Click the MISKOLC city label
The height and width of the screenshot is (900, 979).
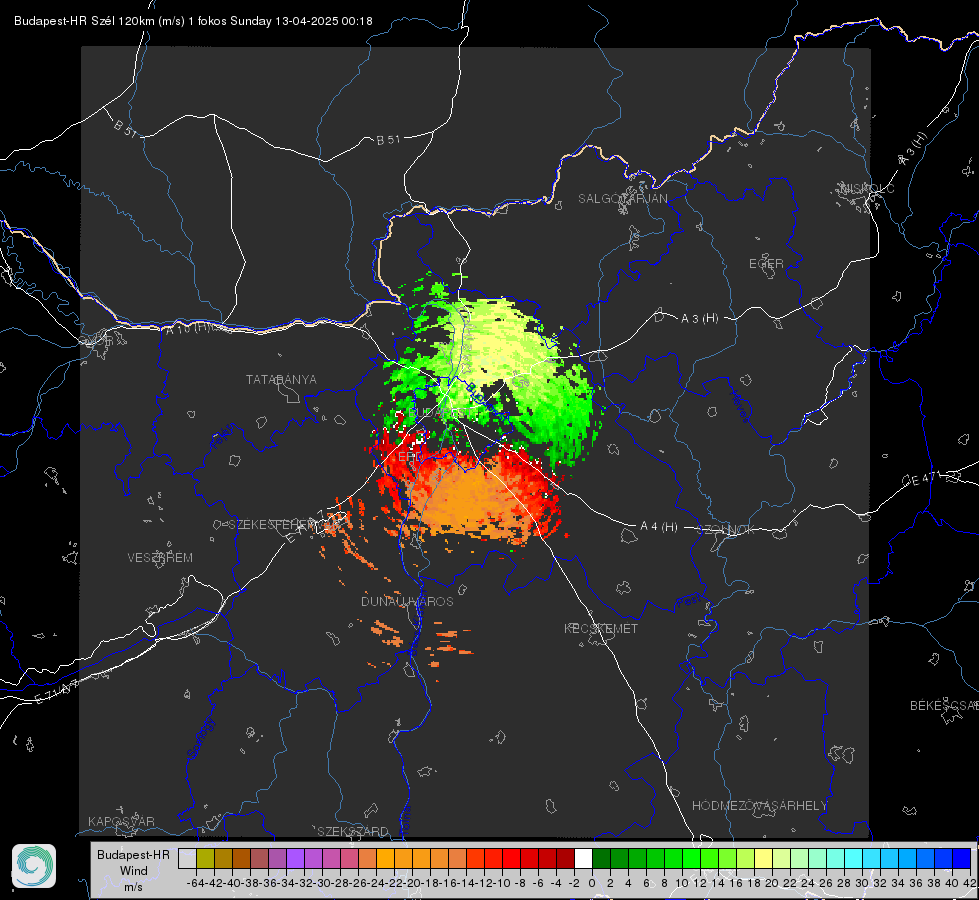pos(867,188)
